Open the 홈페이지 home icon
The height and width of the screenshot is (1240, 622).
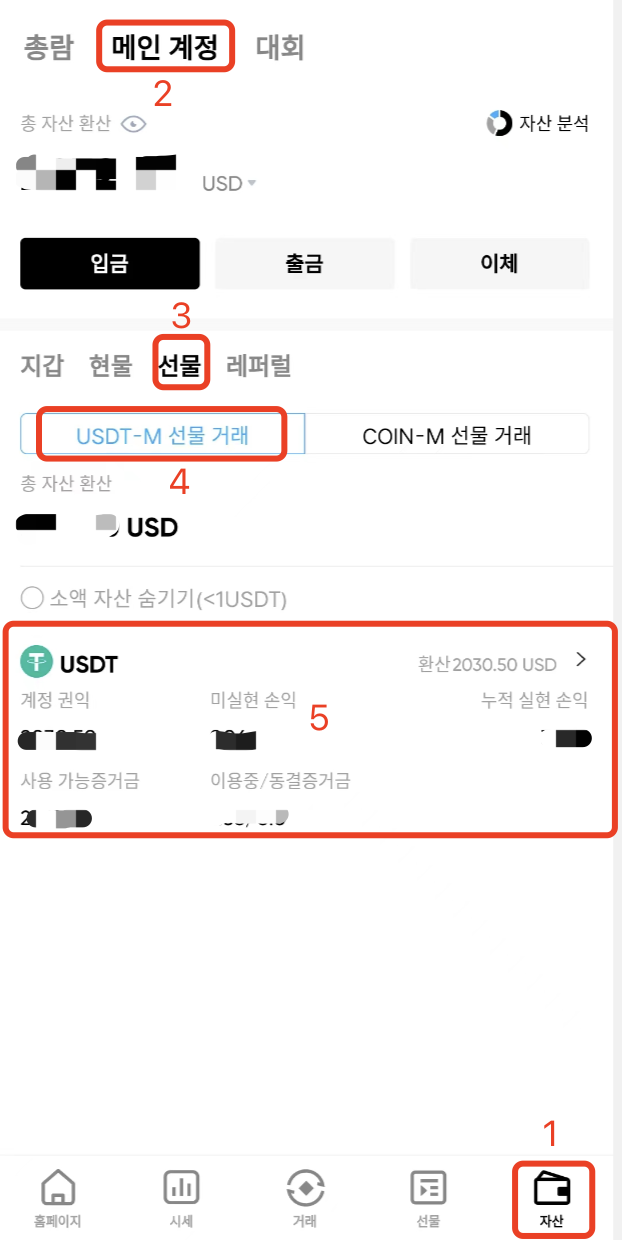pyautogui.click(x=59, y=1188)
